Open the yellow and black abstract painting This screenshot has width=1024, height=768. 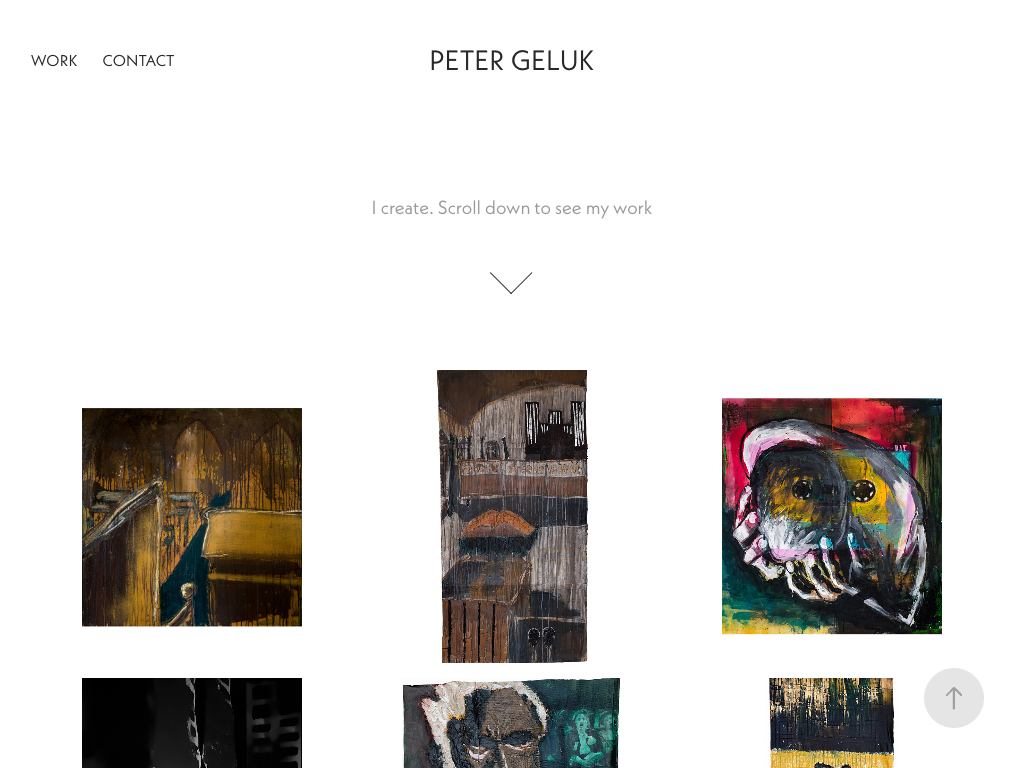831,723
